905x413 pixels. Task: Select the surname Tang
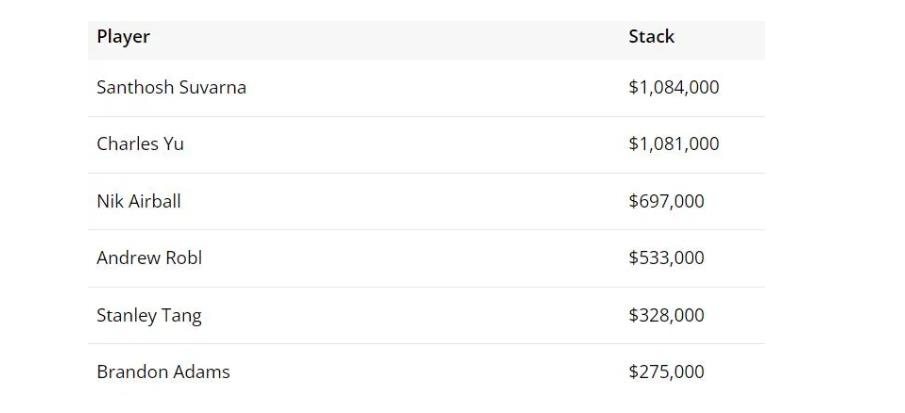[x=182, y=316]
